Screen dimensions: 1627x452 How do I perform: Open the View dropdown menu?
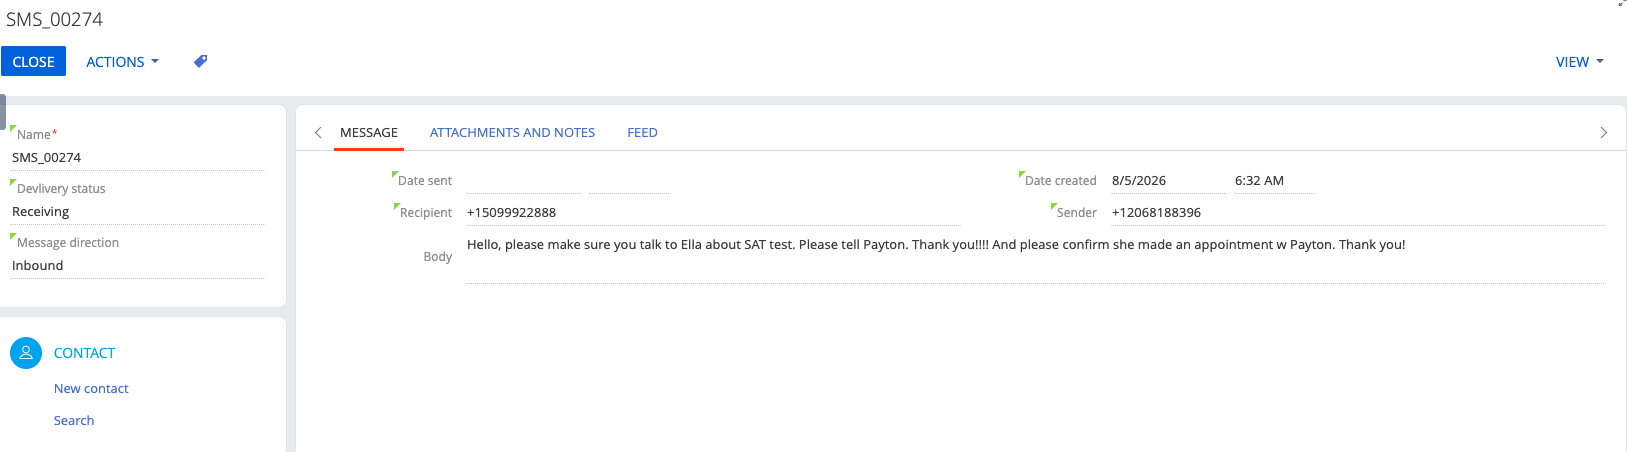point(1579,62)
